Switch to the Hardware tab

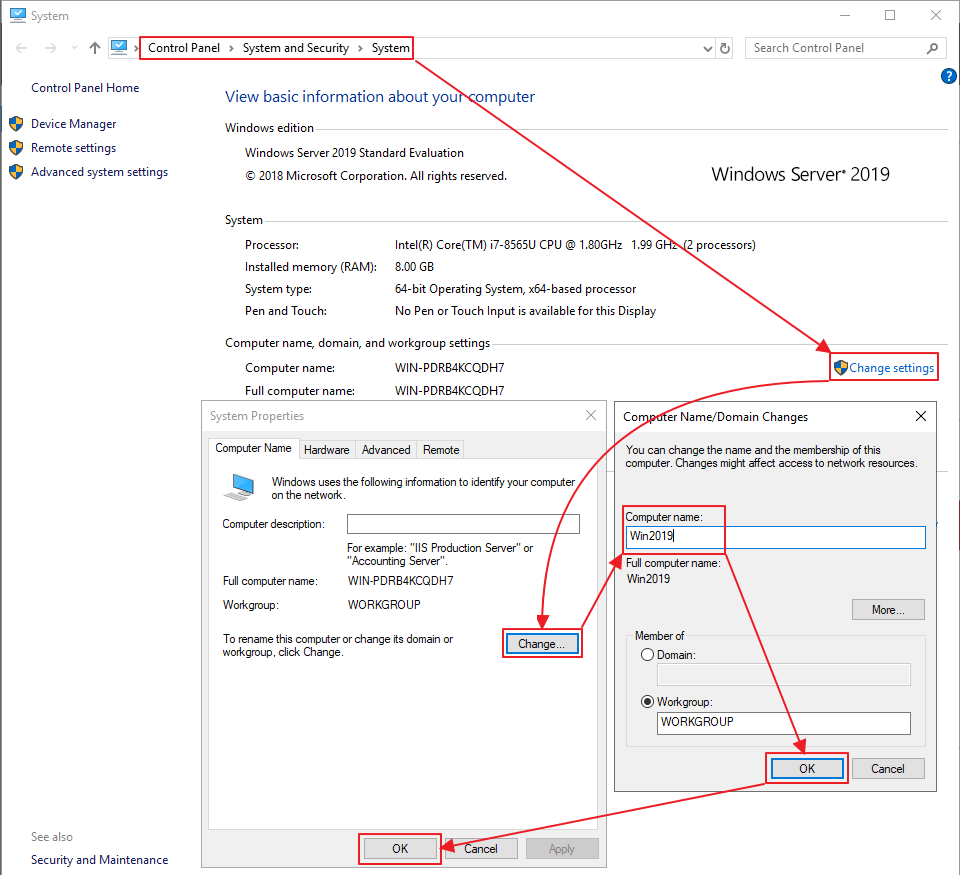(326, 449)
